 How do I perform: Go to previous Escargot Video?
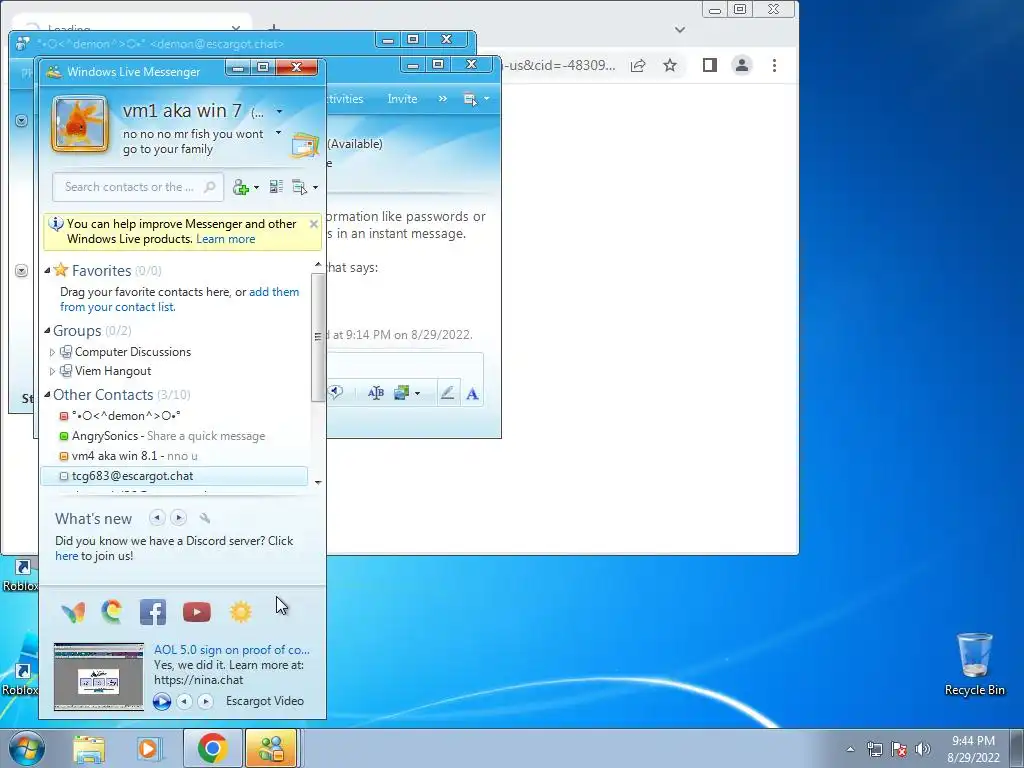pos(185,701)
